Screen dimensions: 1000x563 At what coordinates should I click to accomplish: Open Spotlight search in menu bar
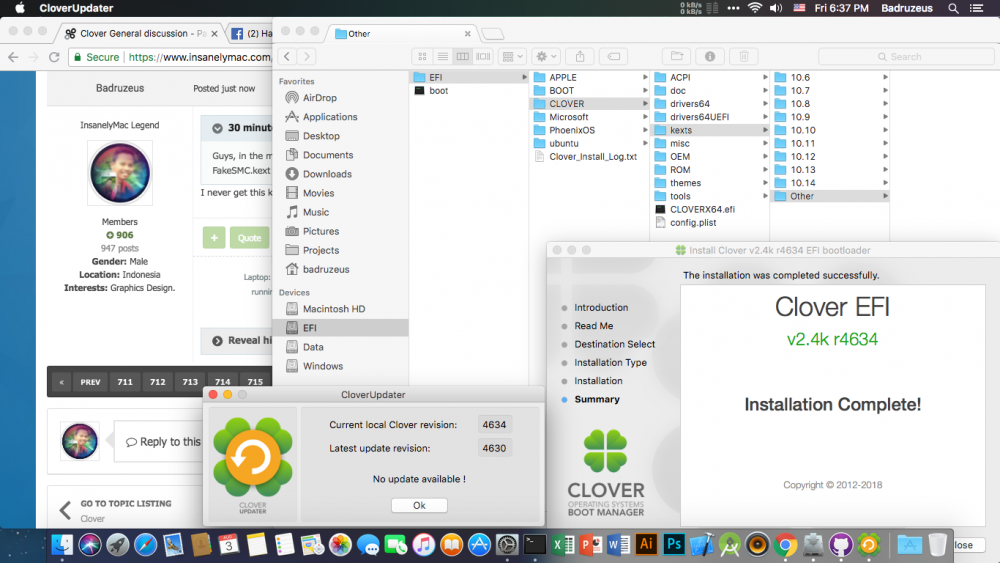[x=953, y=8]
